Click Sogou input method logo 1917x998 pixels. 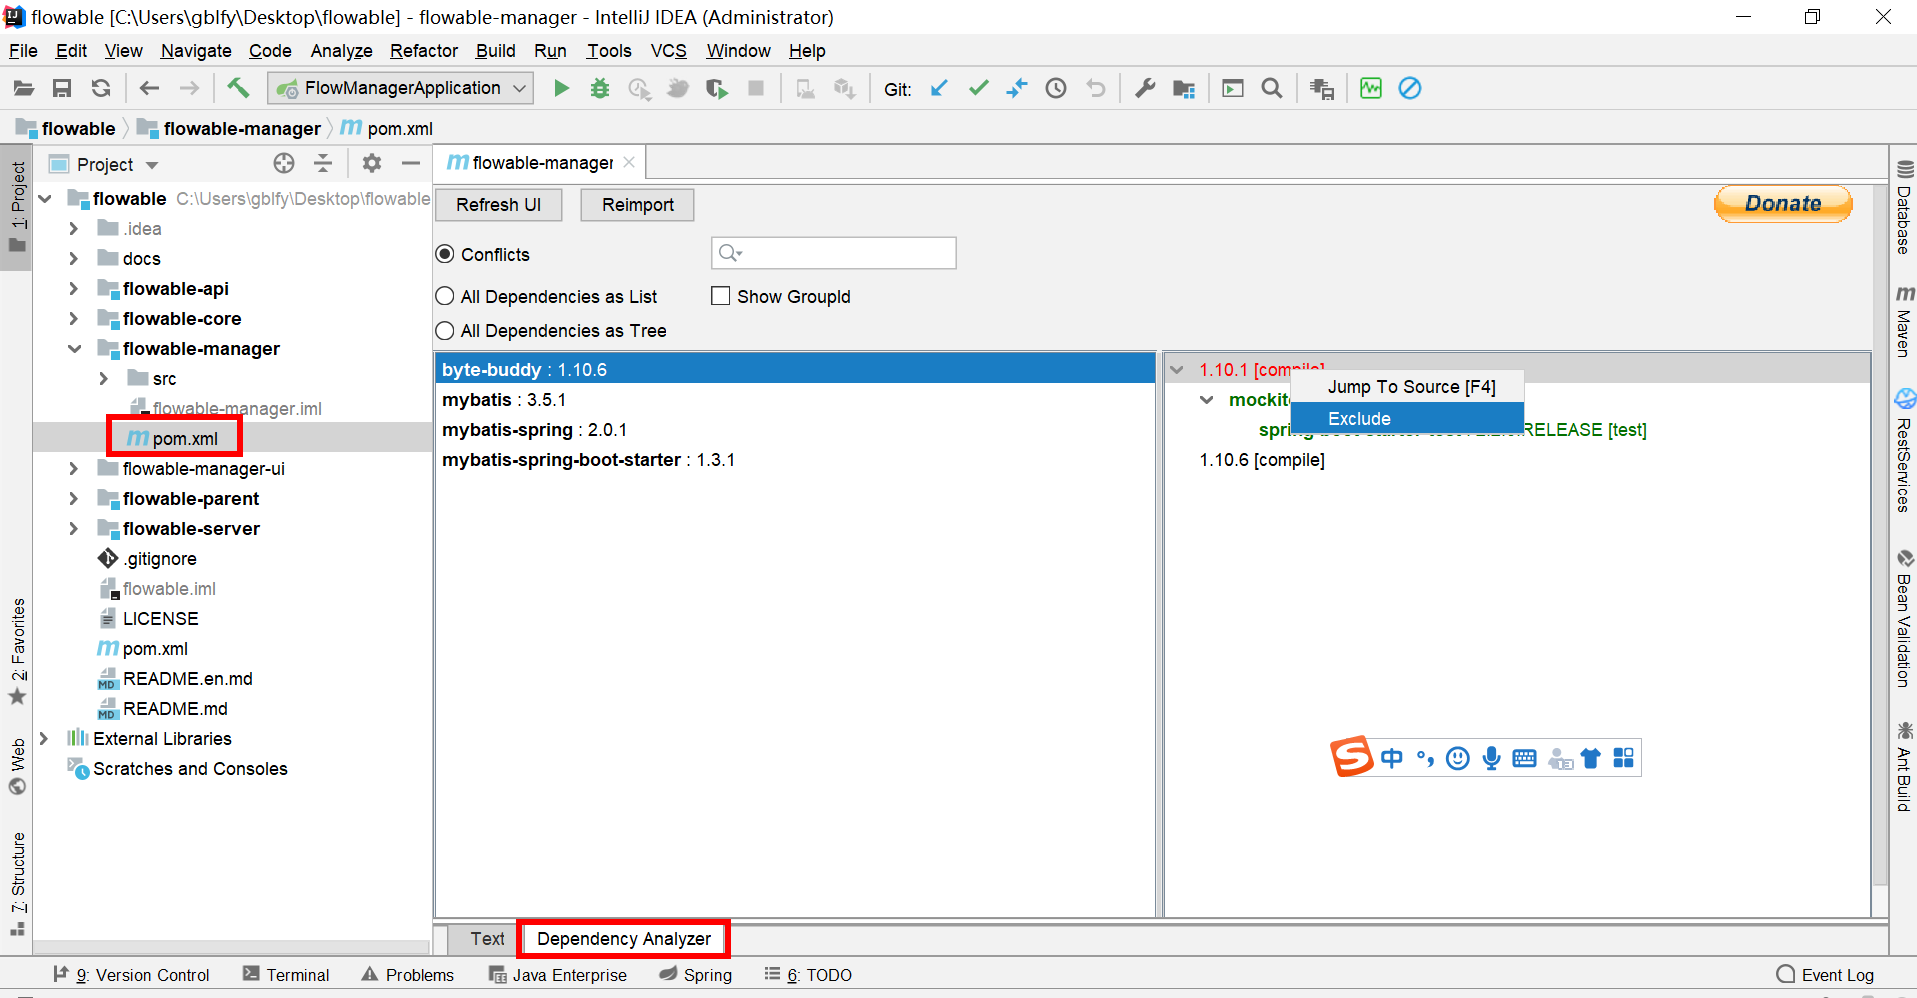coord(1351,757)
